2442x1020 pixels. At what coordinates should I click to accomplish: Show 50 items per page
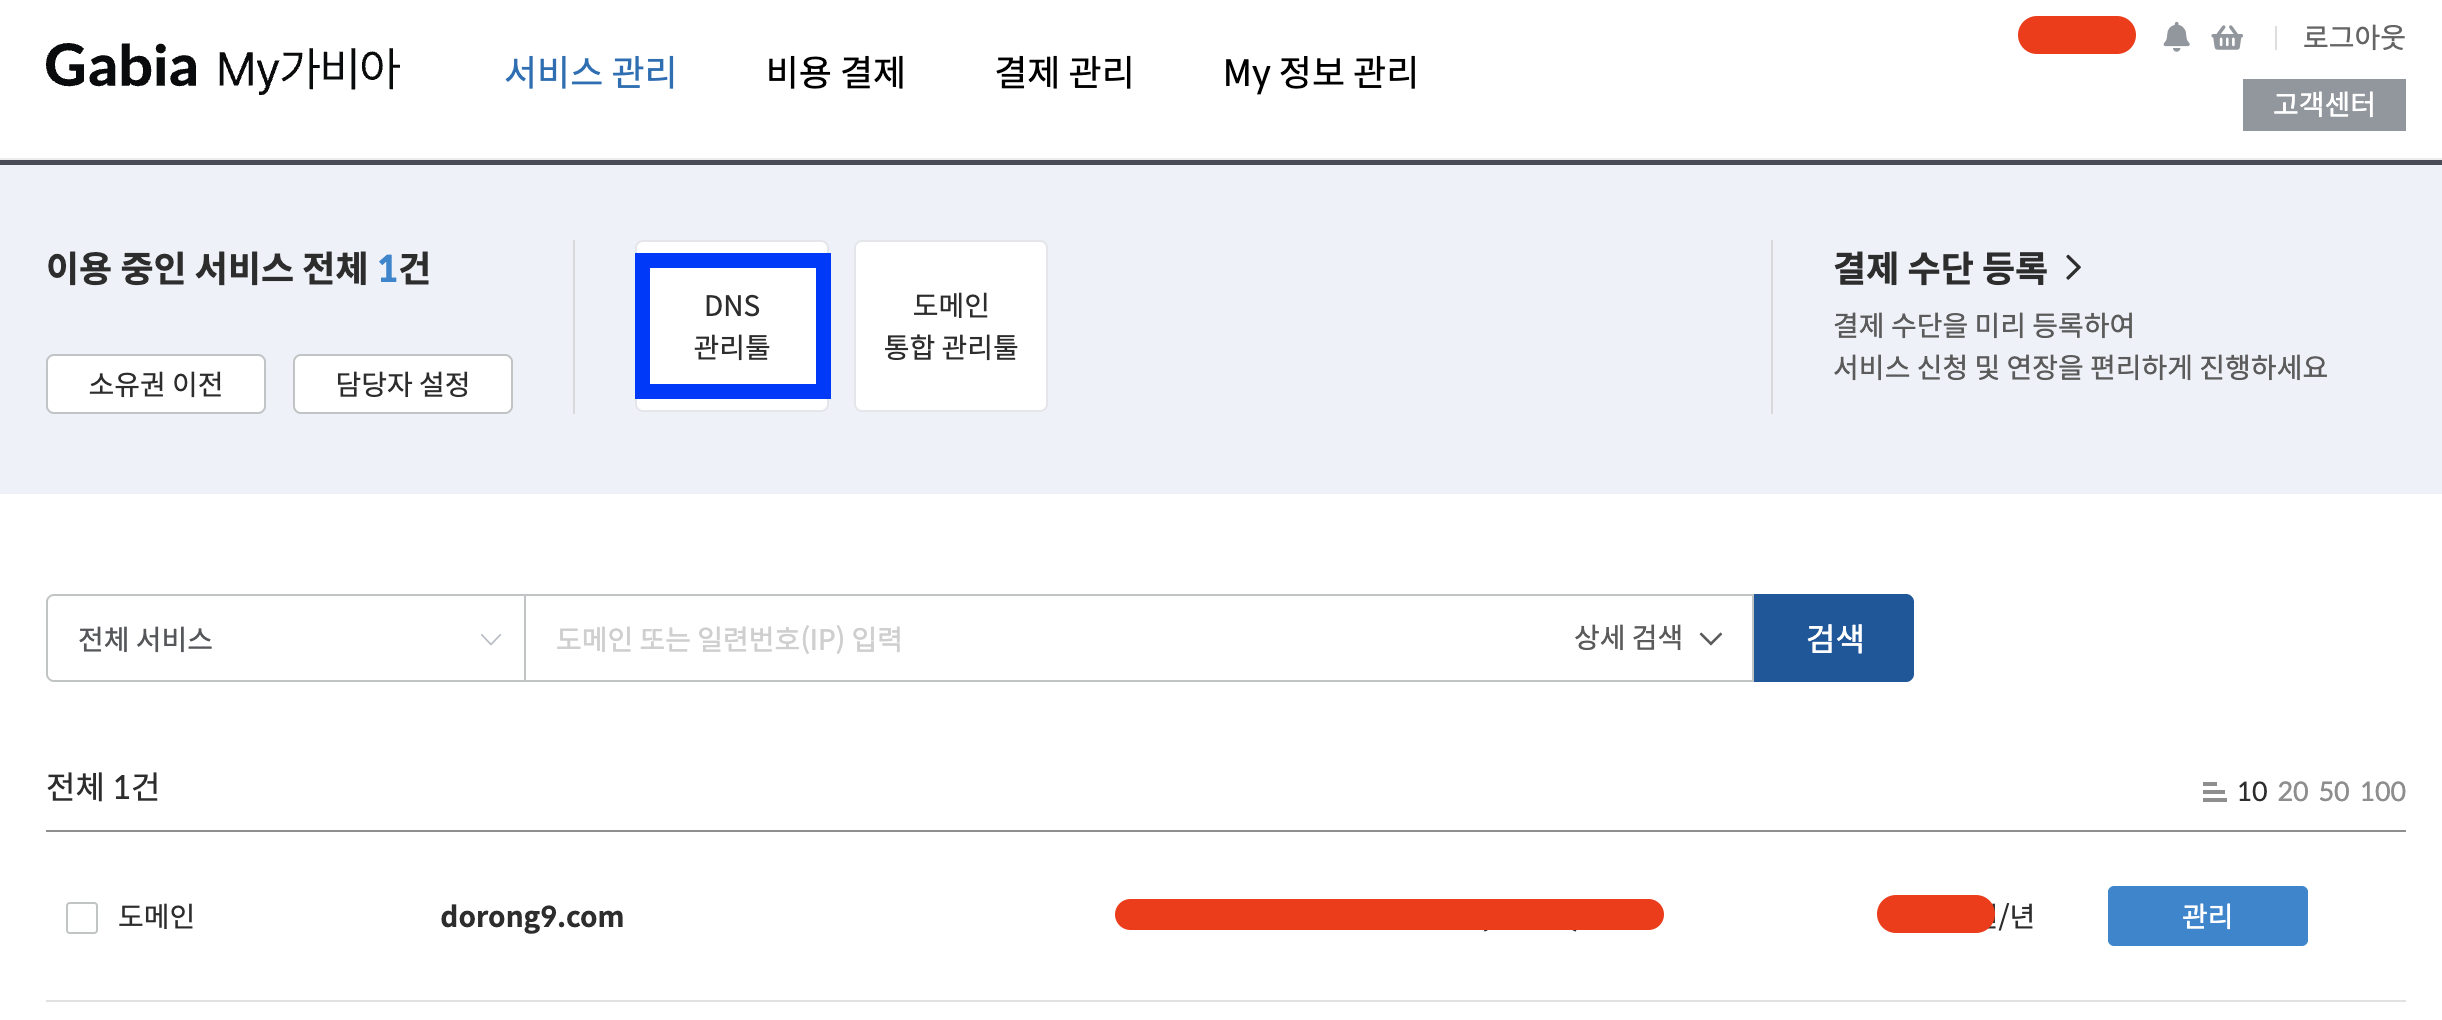(2334, 792)
